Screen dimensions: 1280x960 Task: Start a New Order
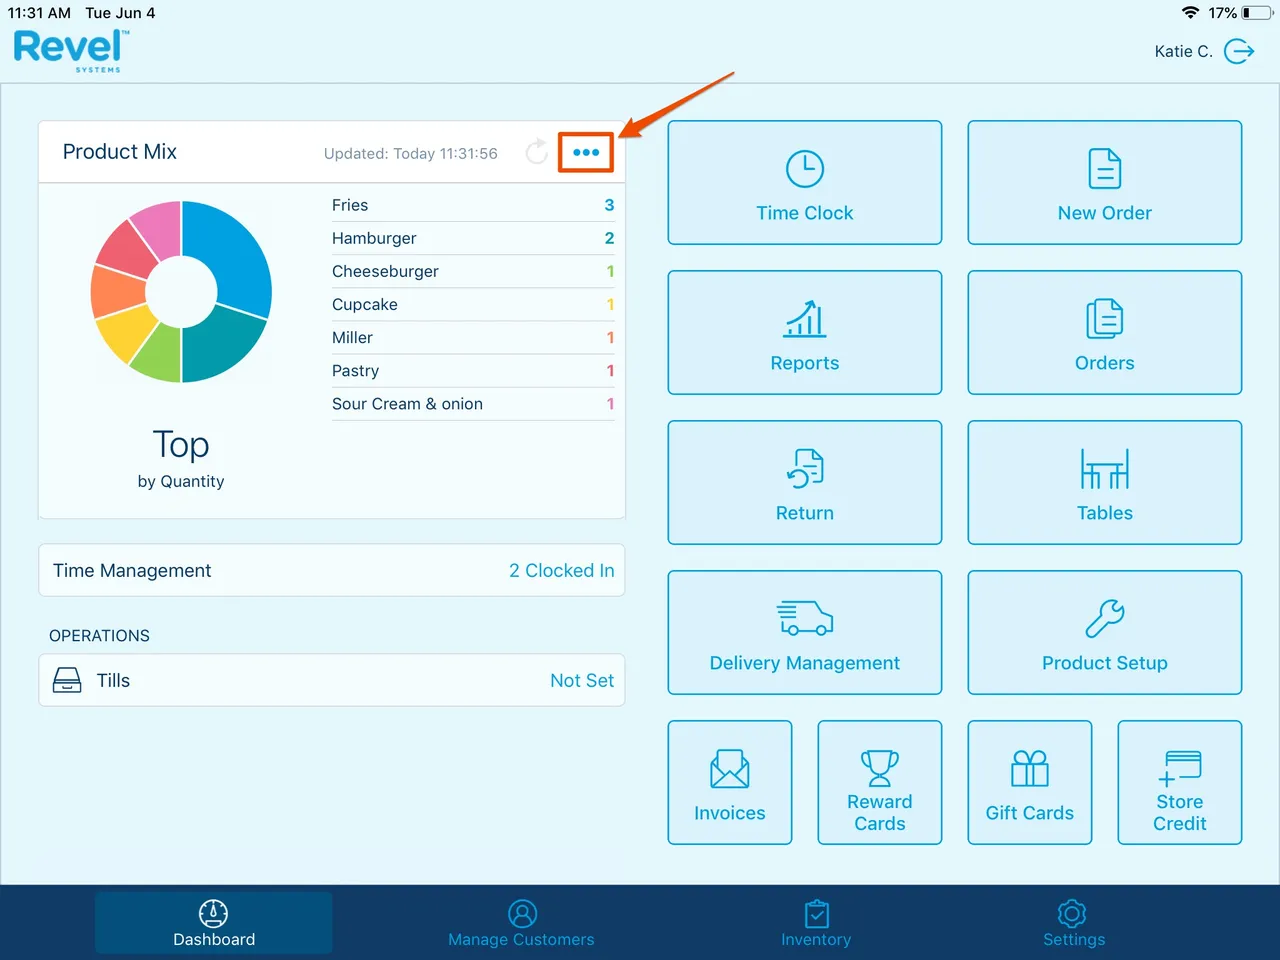coord(1105,183)
